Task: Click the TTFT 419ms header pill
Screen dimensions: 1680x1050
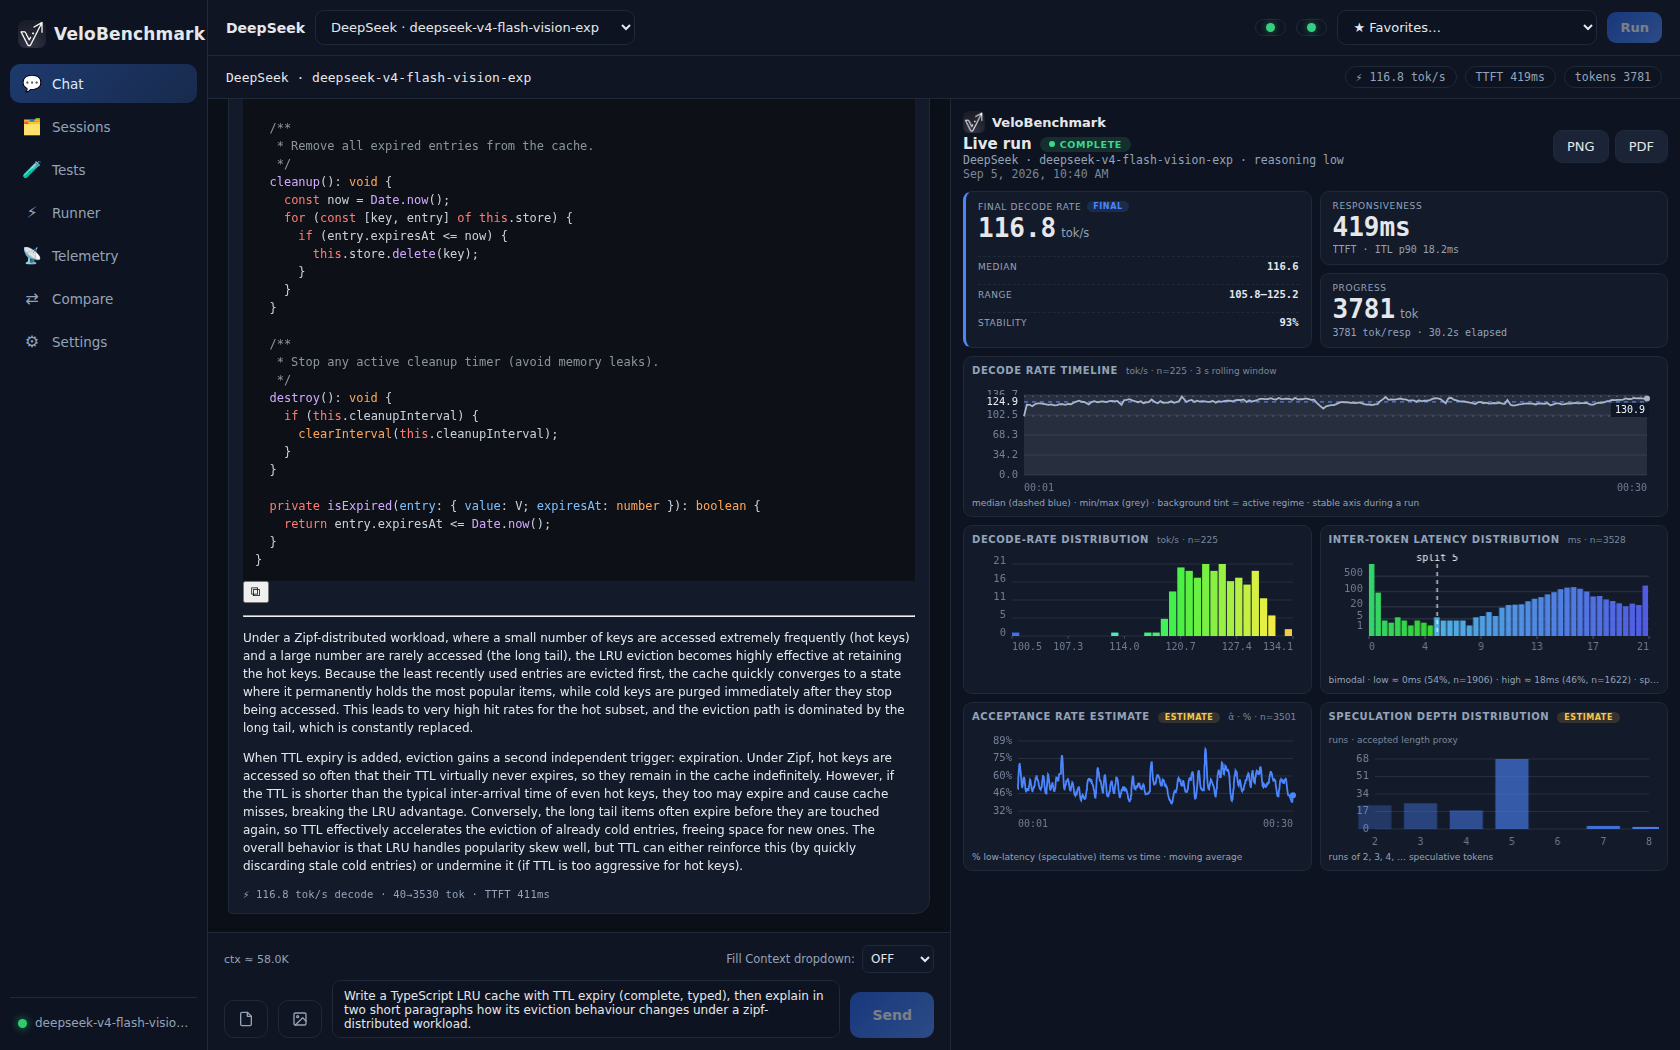Action: pos(1510,77)
